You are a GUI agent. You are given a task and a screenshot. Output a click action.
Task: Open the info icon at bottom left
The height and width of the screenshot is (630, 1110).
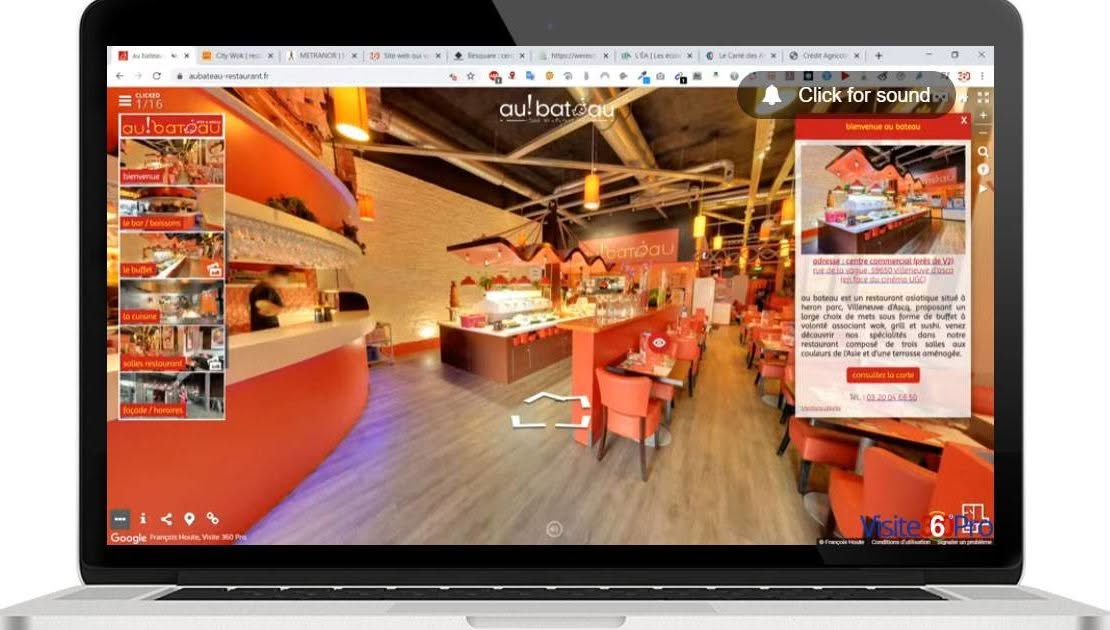coord(143,519)
